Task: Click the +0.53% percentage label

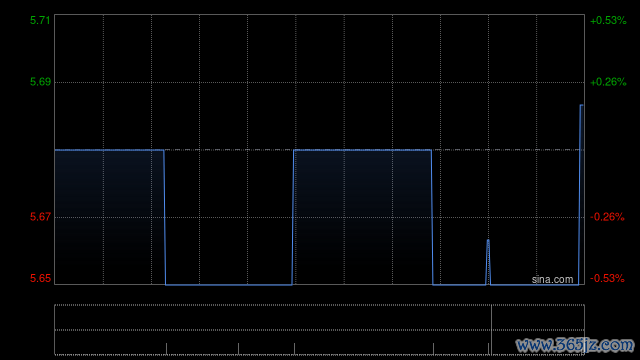Action: (608, 20)
